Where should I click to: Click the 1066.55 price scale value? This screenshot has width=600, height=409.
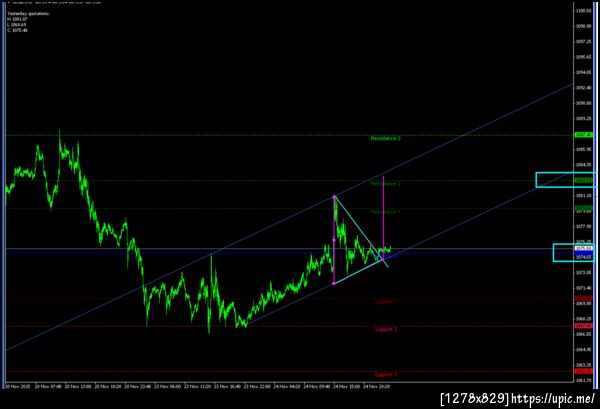(583, 334)
